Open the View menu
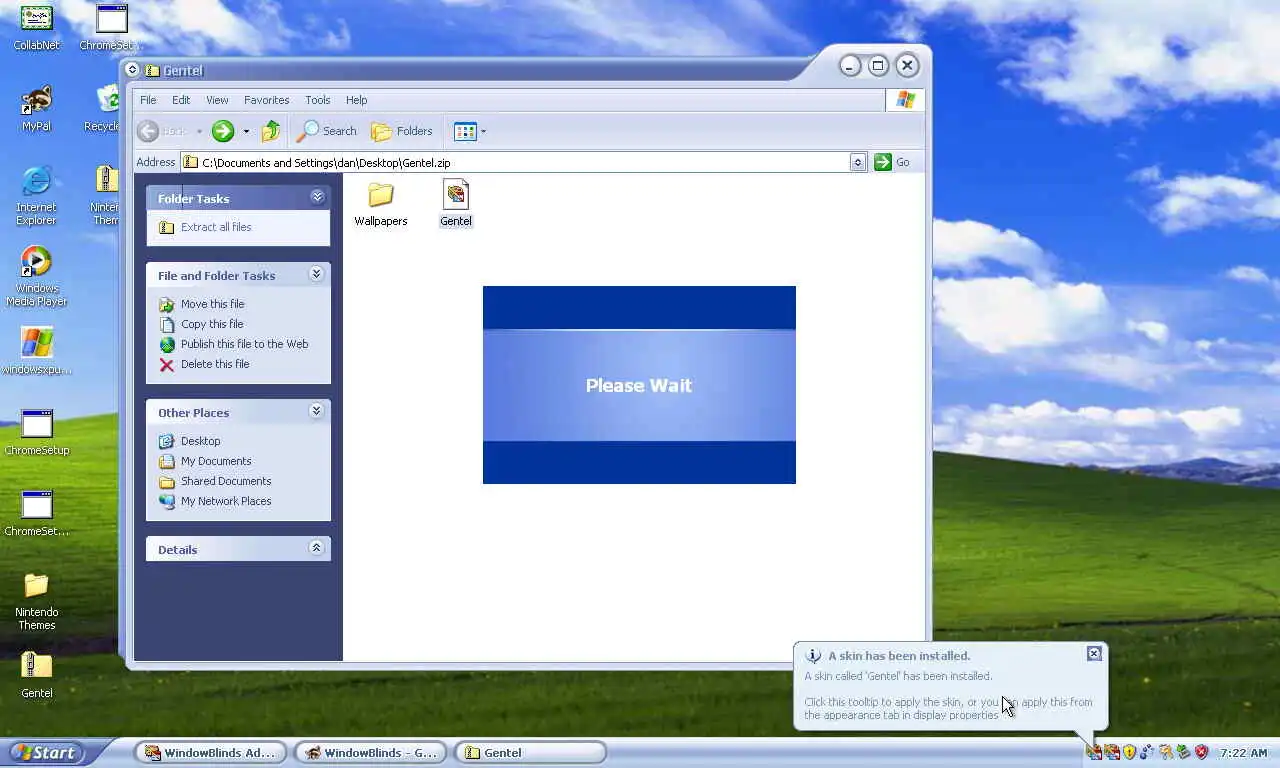Viewport: 1280px width, 768px height. 217,100
